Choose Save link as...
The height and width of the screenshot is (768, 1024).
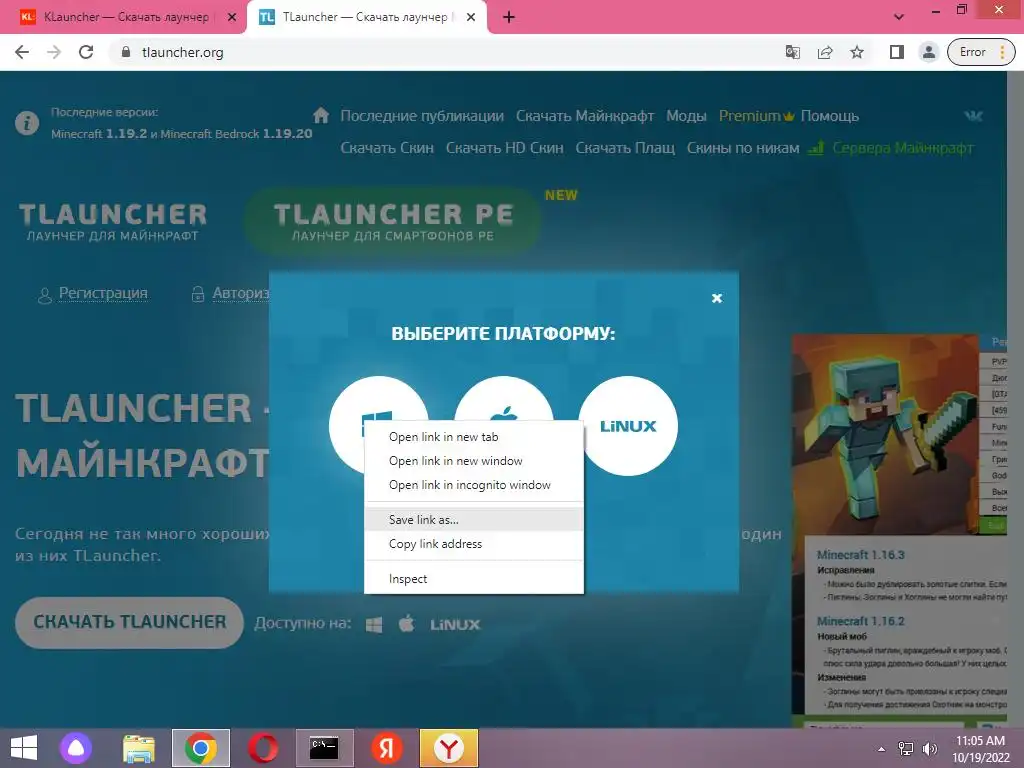[x=473, y=520]
